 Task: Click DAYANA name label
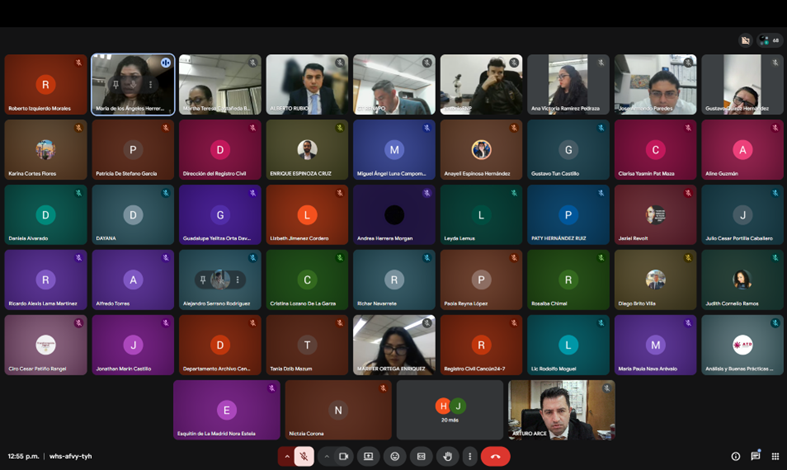pyautogui.click(x=106, y=239)
